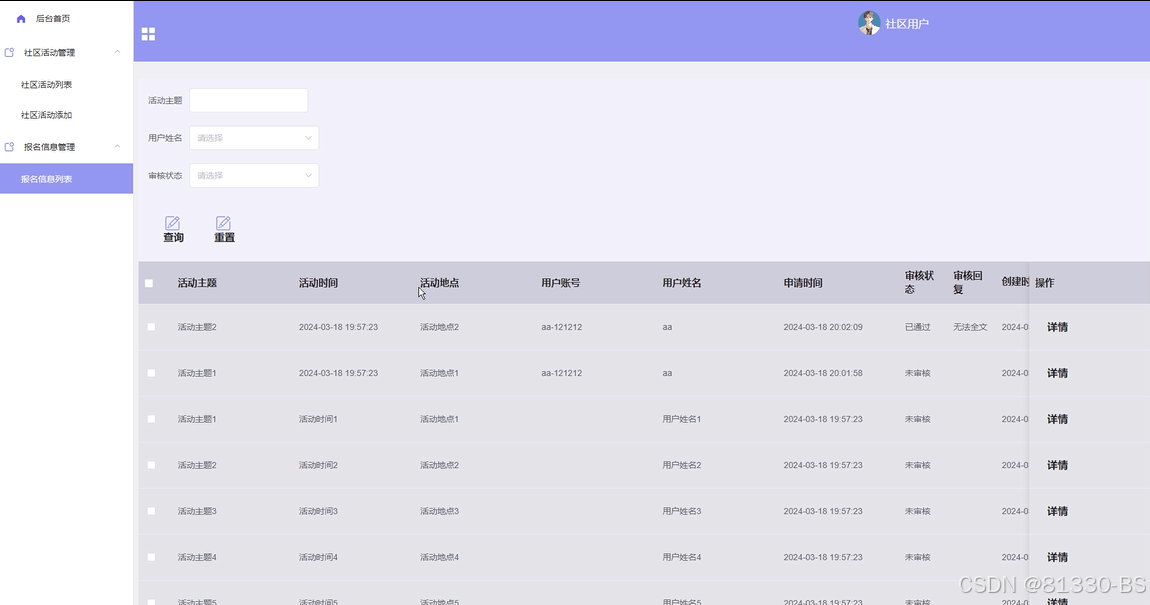Click the icon beside 报名信息管理

point(10,147)
